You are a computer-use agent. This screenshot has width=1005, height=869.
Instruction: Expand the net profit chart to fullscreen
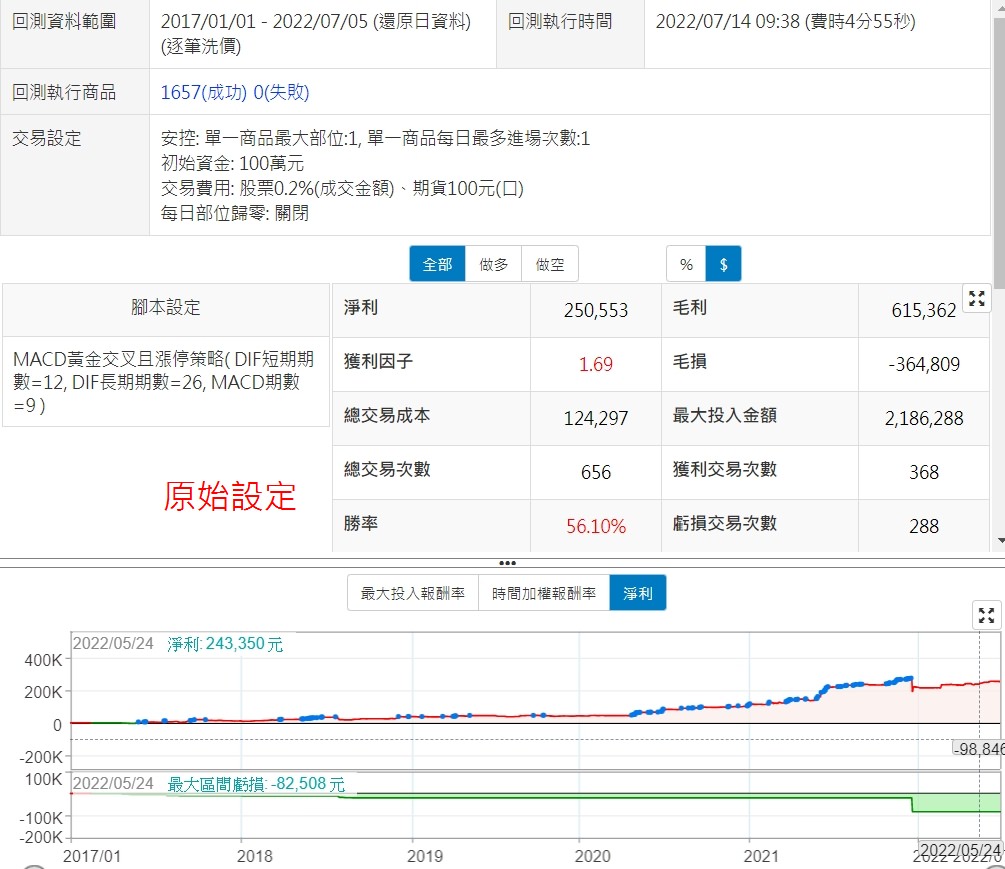(986, 615)
